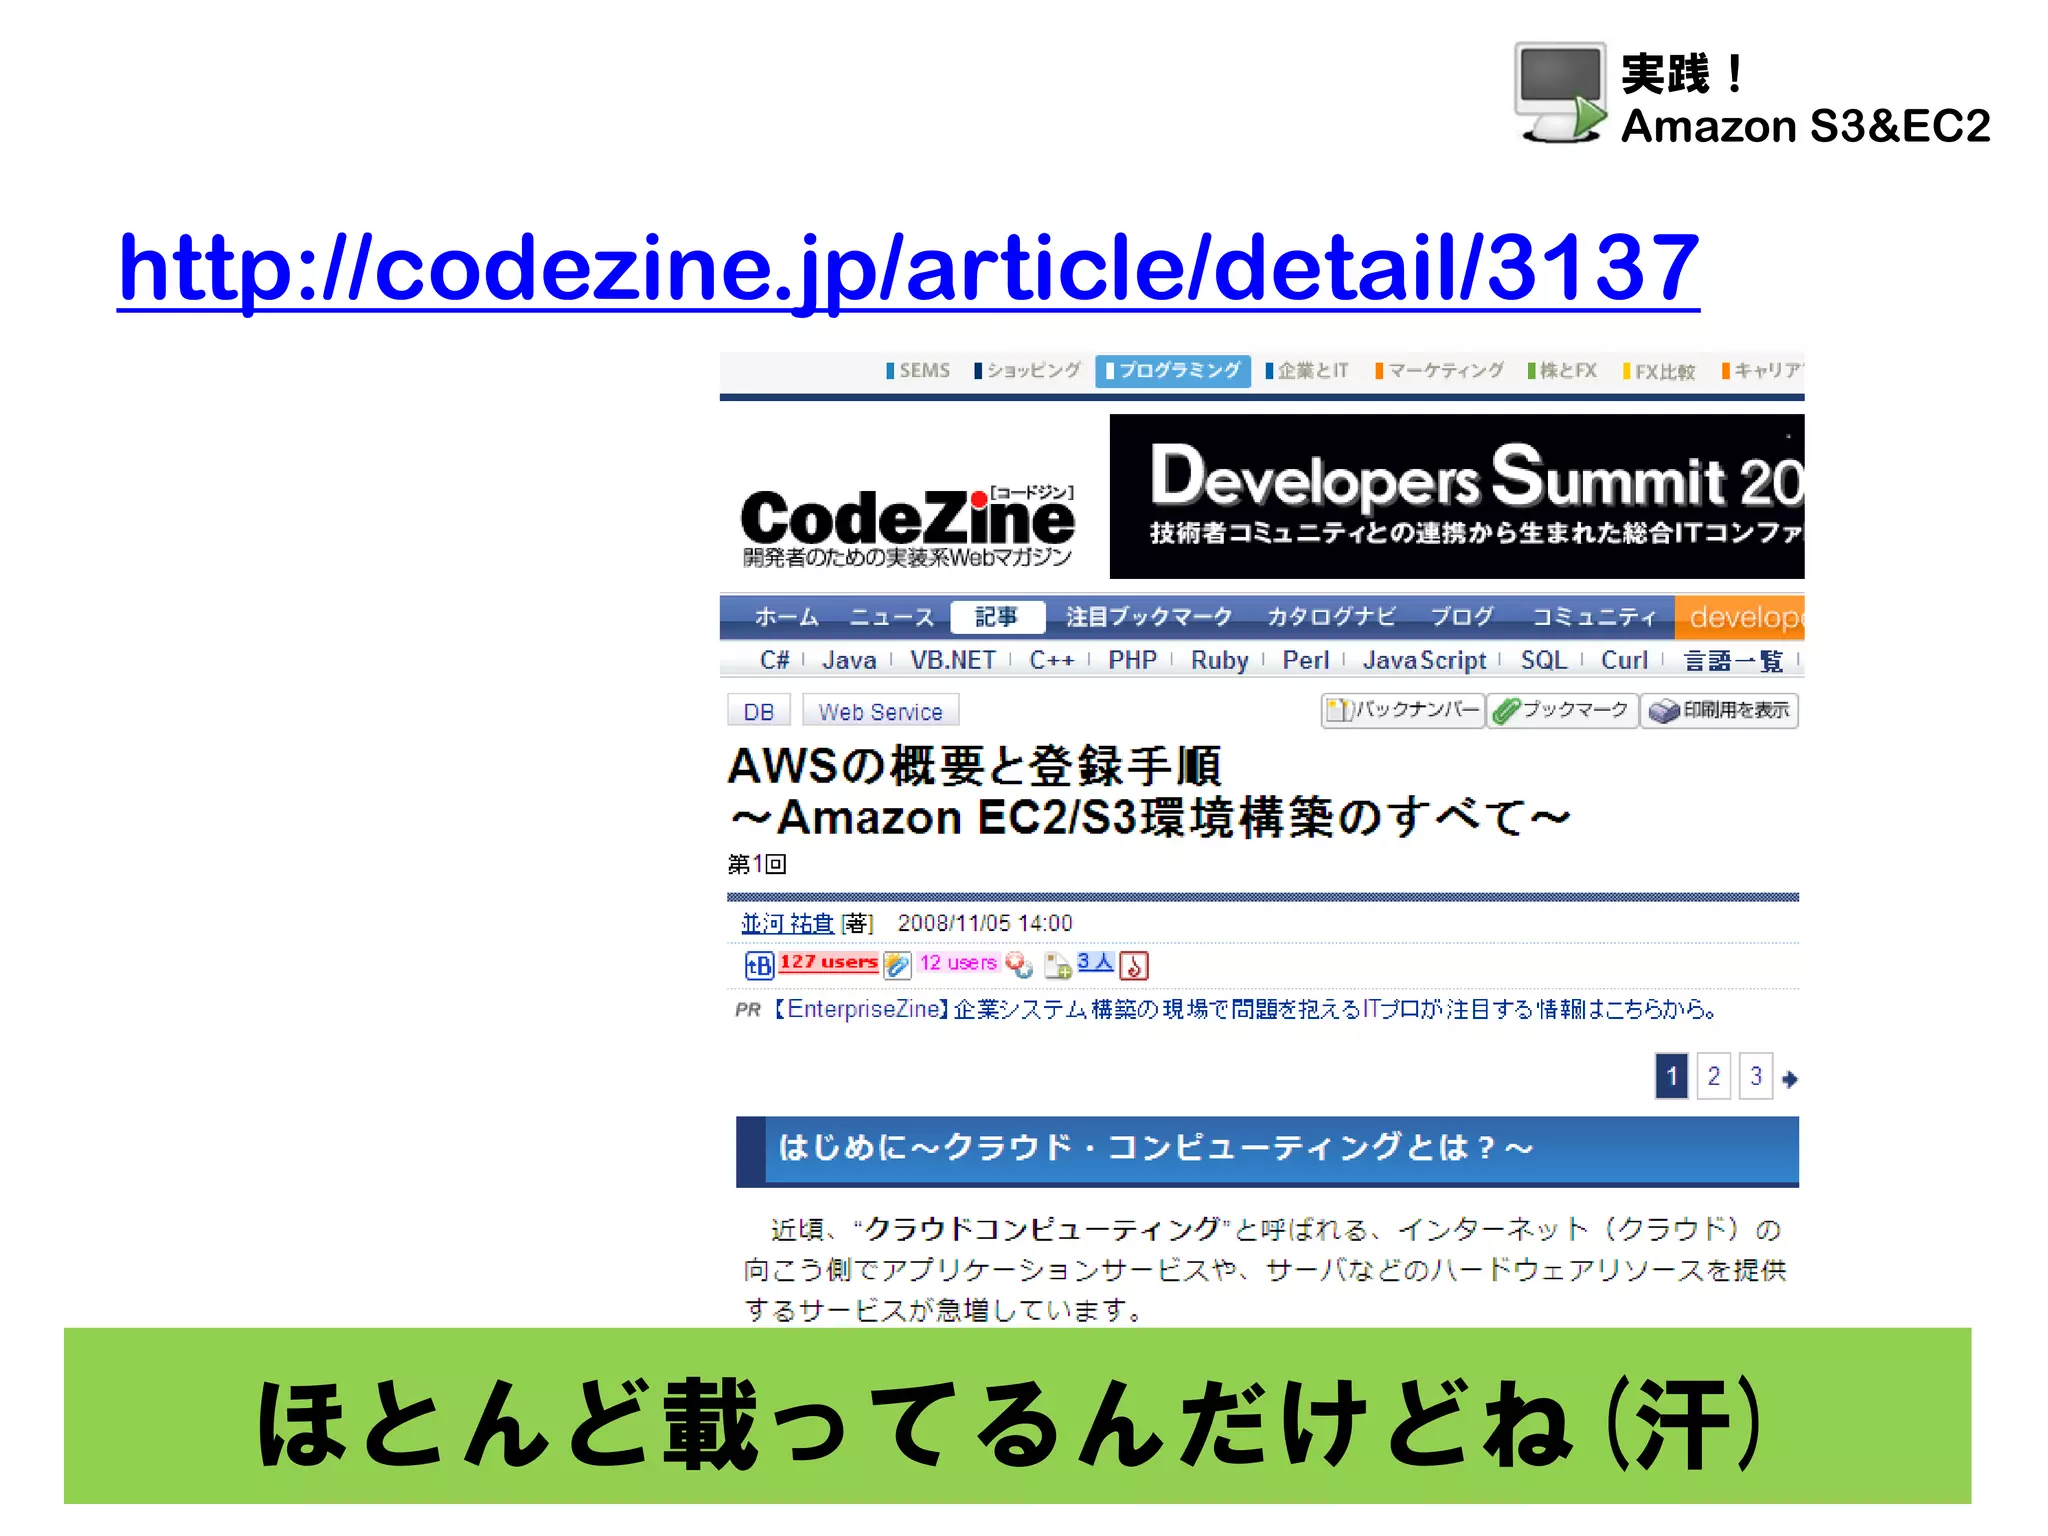Click the document add icon
Screen dimensions: 2048x1536
pos(1058,965)
